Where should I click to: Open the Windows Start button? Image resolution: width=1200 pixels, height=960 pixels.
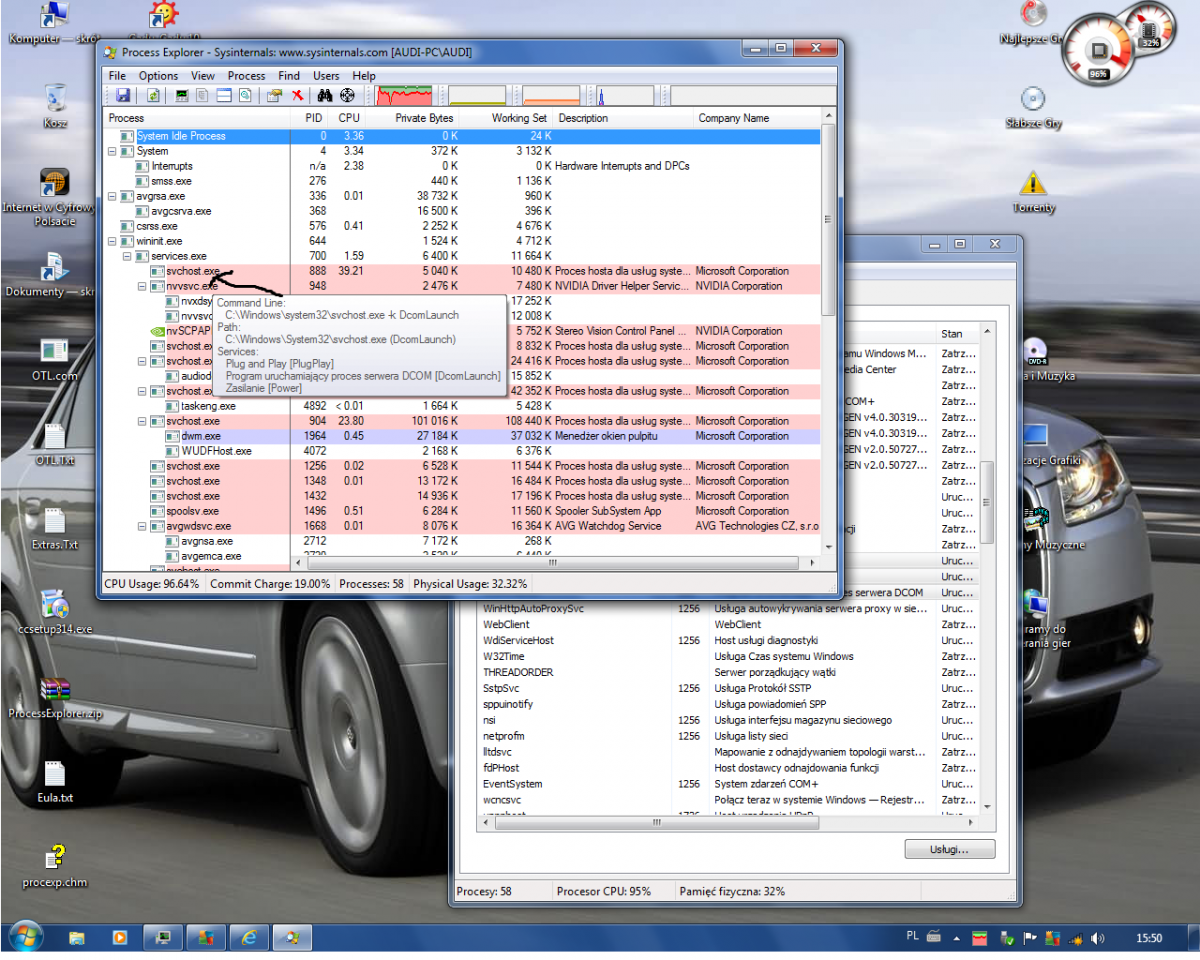[24, 938]
